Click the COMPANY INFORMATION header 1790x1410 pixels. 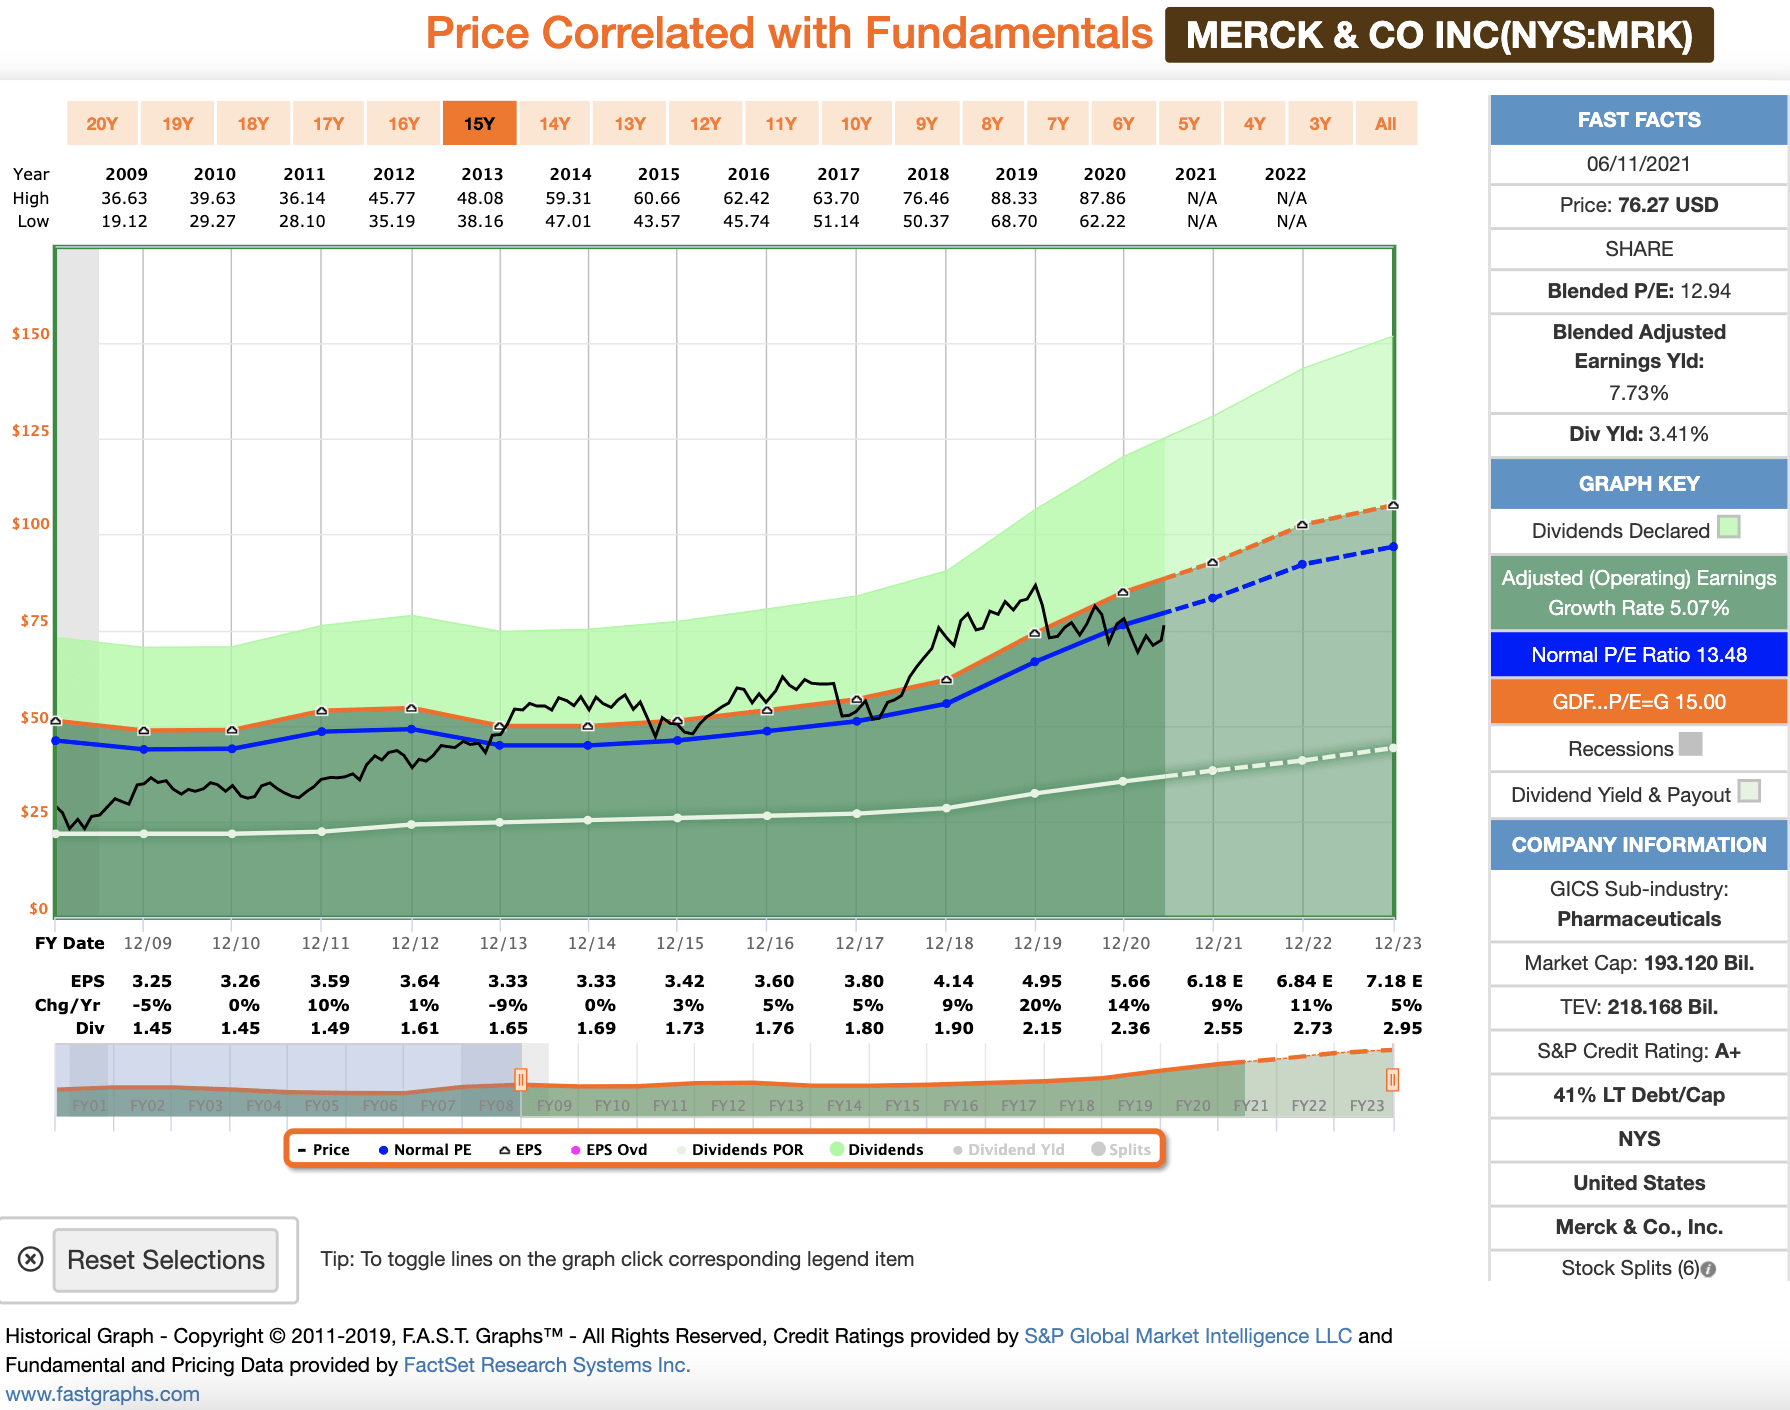click(x=1639, y=845)
